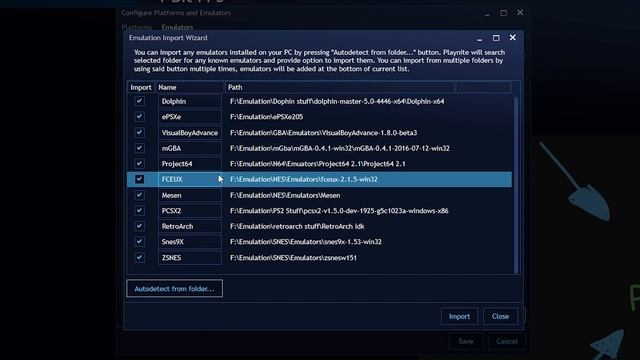Edit the Mesen name field
The image size is (640, 360).
coord(190,195)
